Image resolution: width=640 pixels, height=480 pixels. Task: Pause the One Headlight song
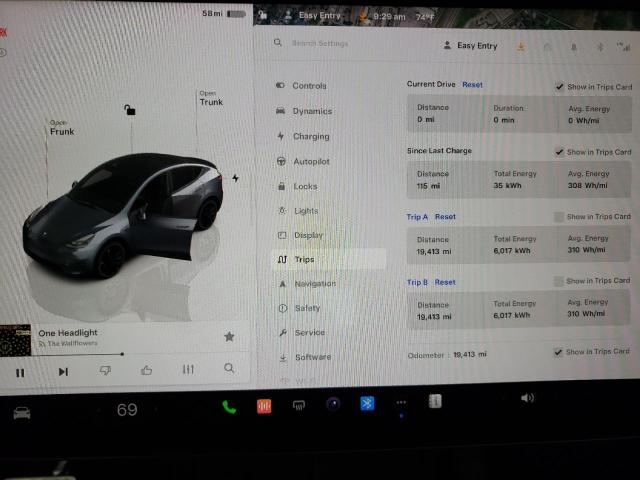click(20, 373)
